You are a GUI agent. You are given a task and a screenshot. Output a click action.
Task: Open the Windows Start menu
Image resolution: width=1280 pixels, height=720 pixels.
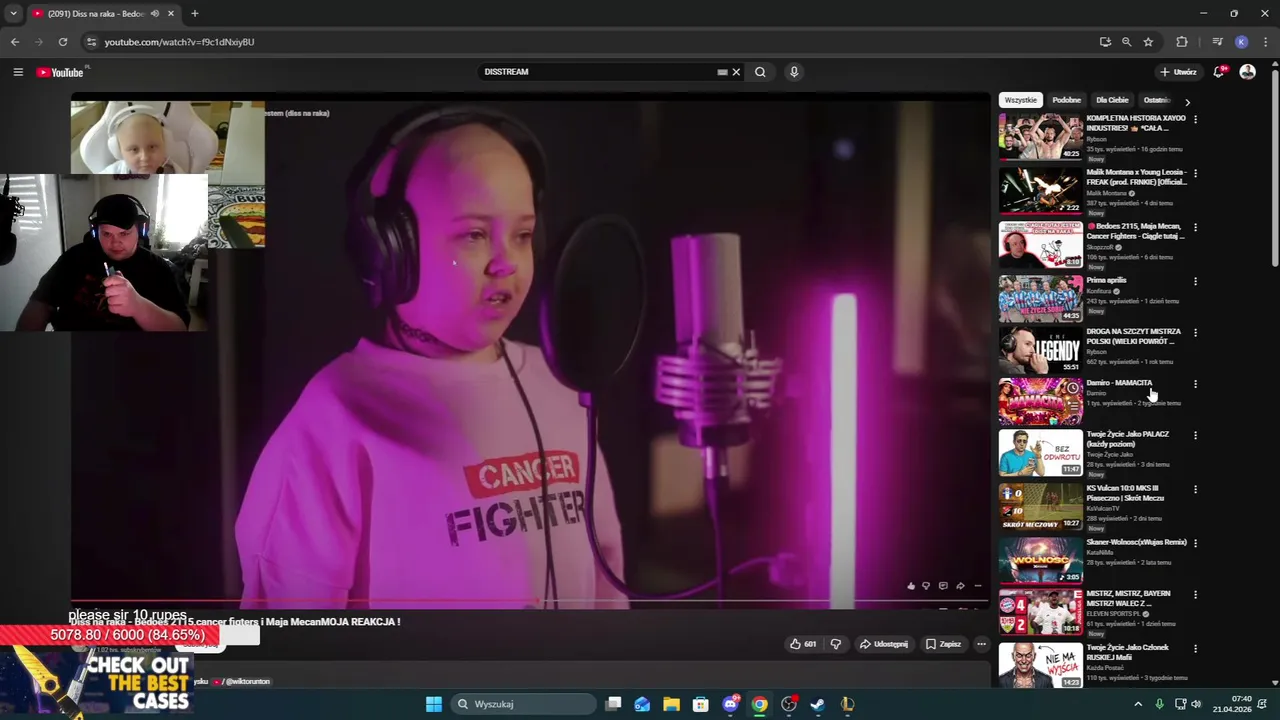(434, 704)
